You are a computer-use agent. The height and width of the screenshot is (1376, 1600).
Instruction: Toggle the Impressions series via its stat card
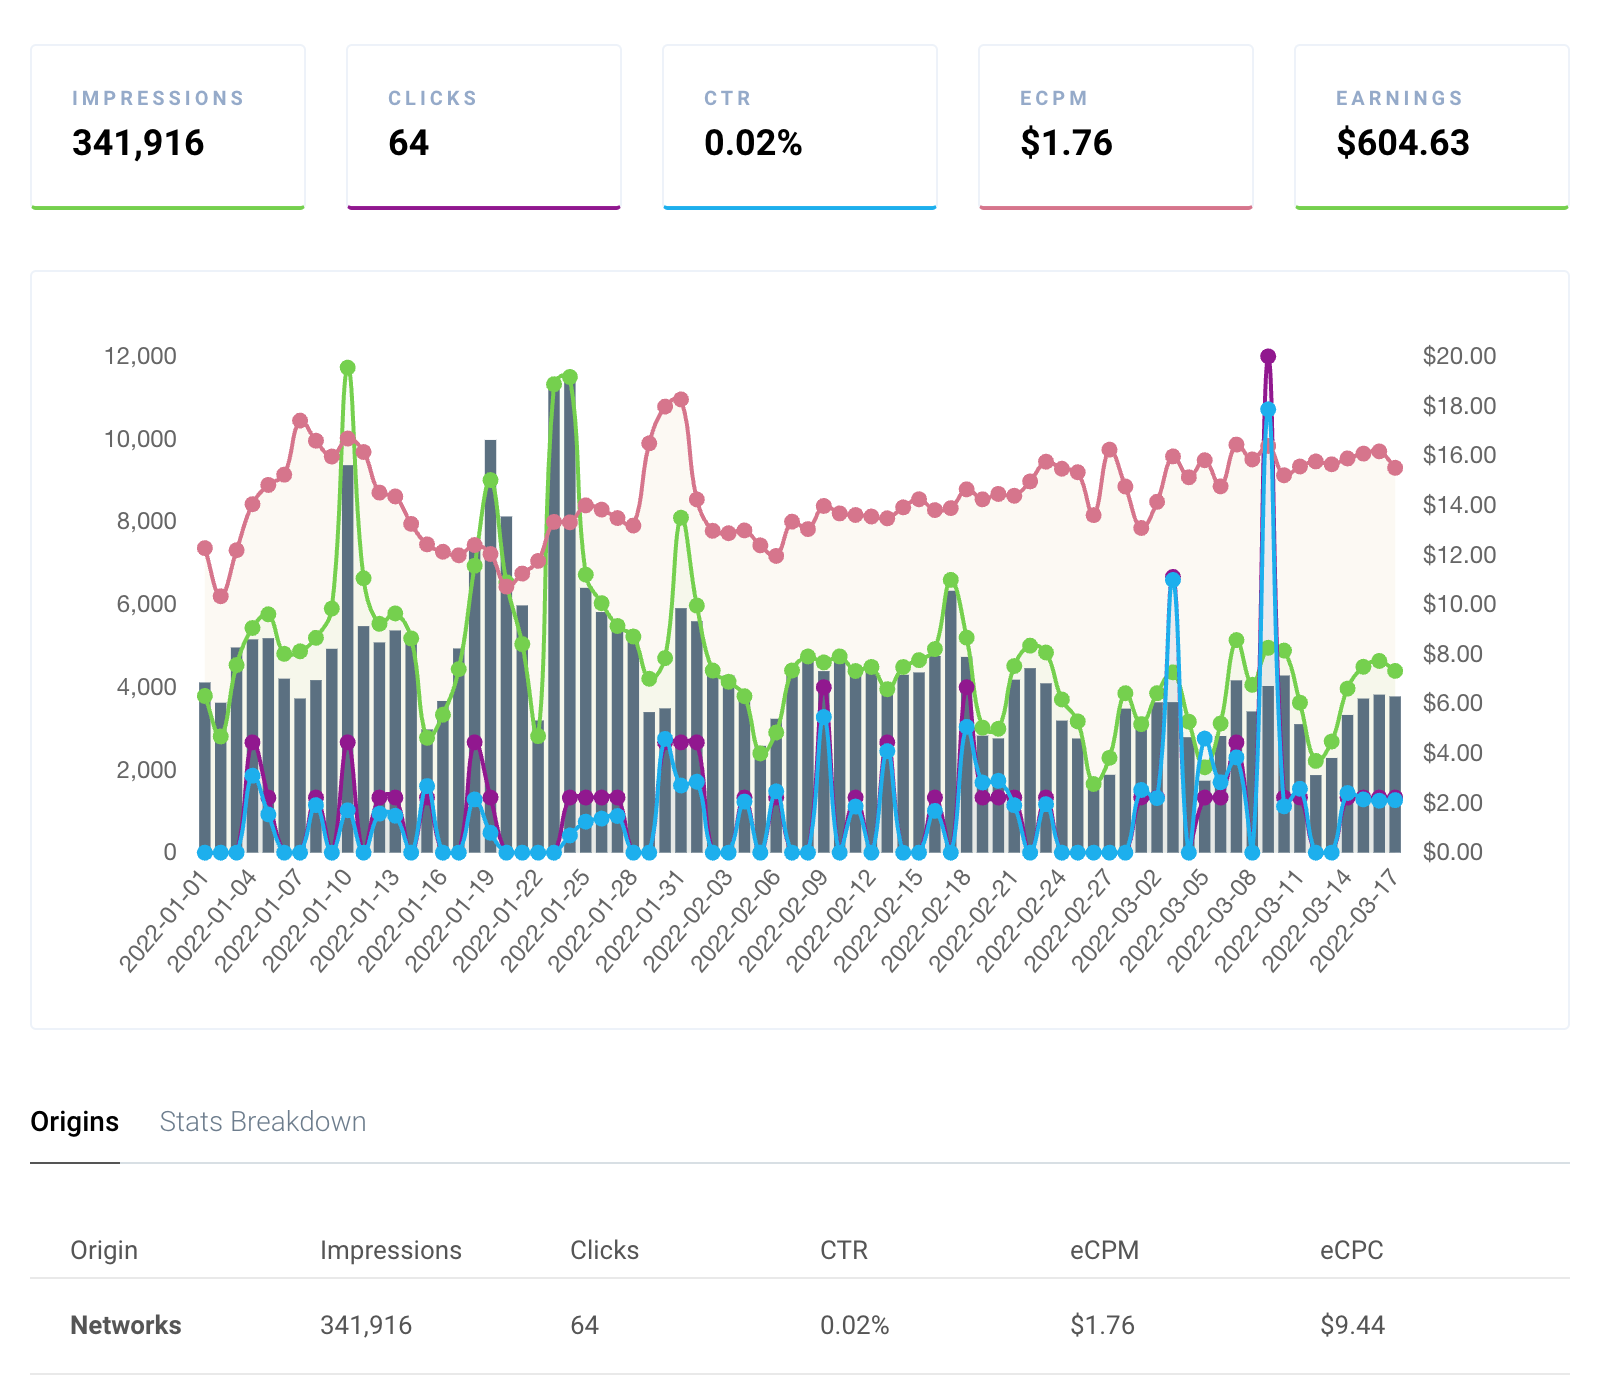click(x=167, y=125)
